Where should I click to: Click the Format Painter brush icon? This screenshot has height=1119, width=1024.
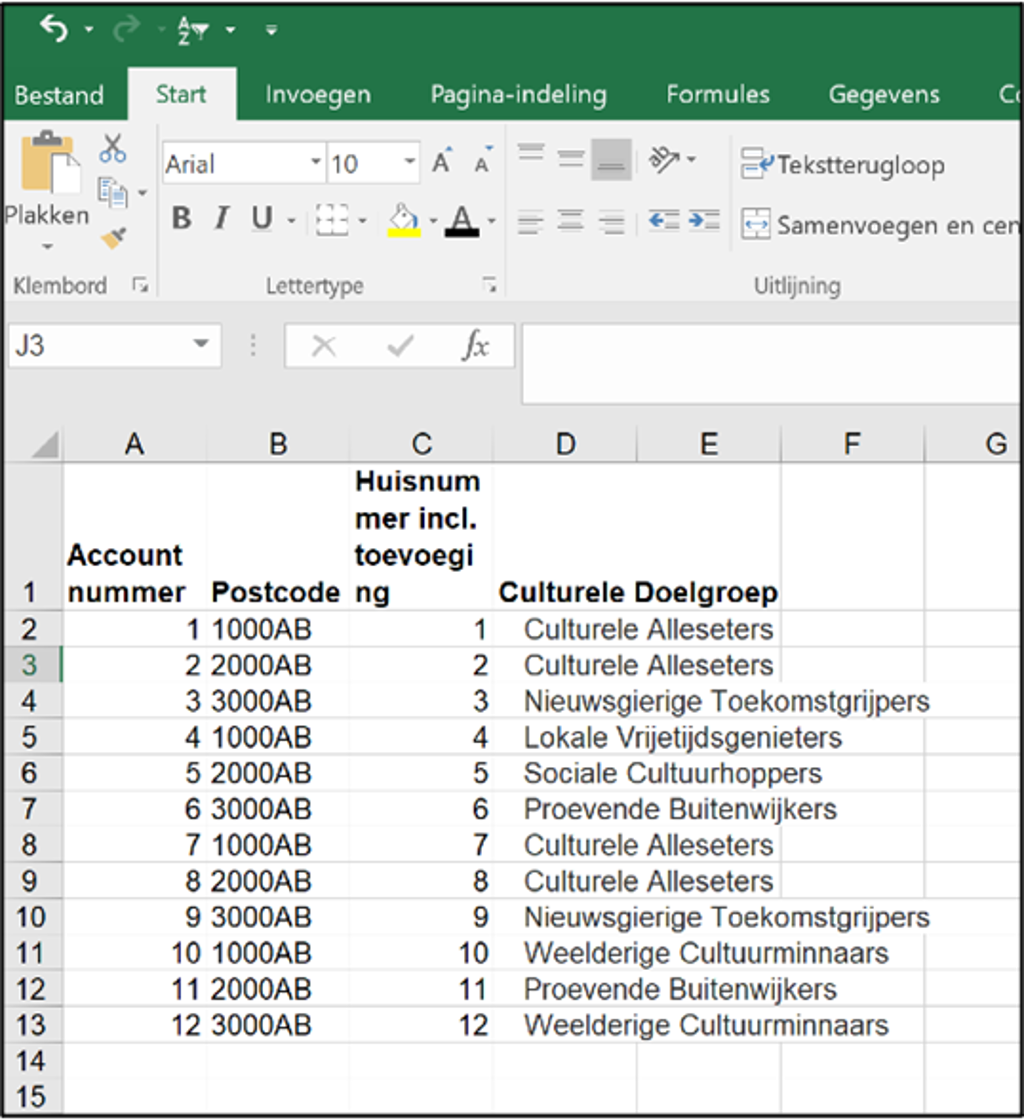(x=113, y=238)
